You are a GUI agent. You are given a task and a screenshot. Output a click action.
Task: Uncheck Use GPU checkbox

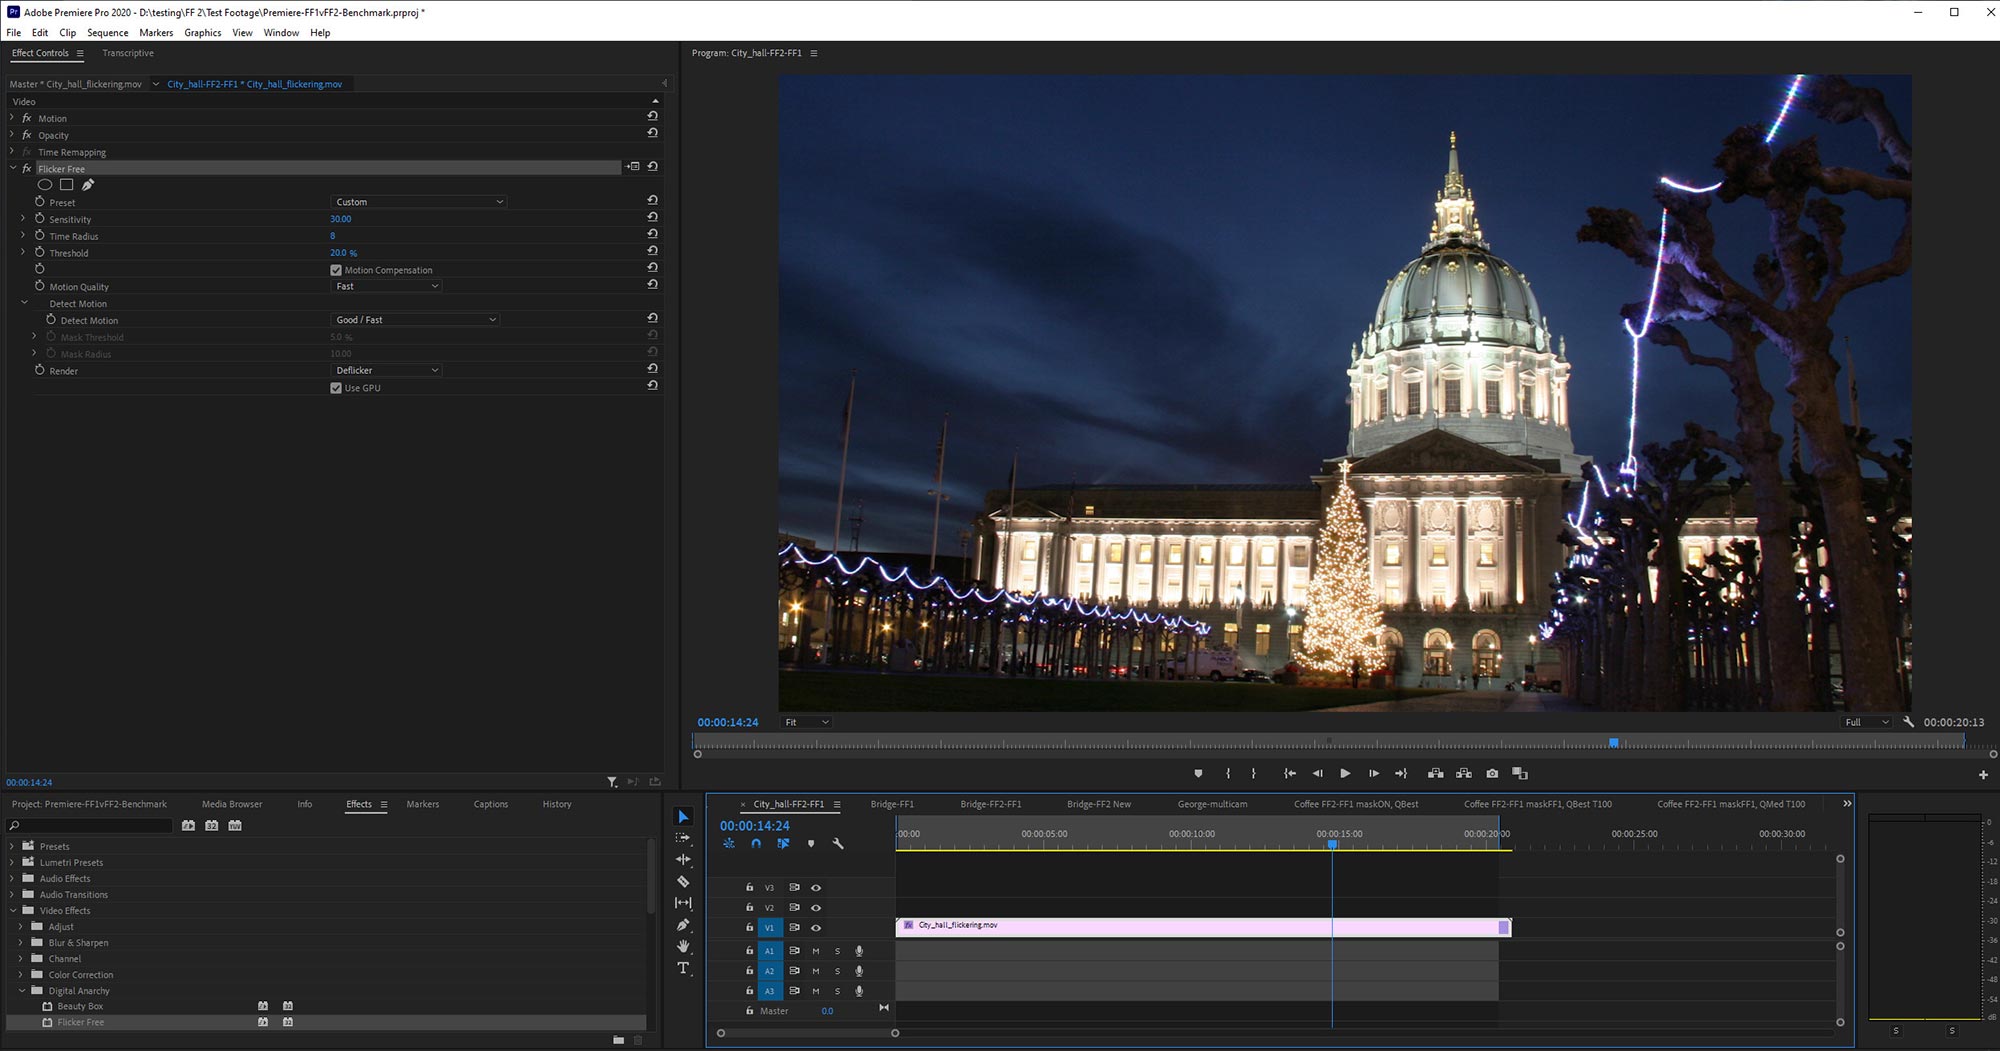click(336, 388)
